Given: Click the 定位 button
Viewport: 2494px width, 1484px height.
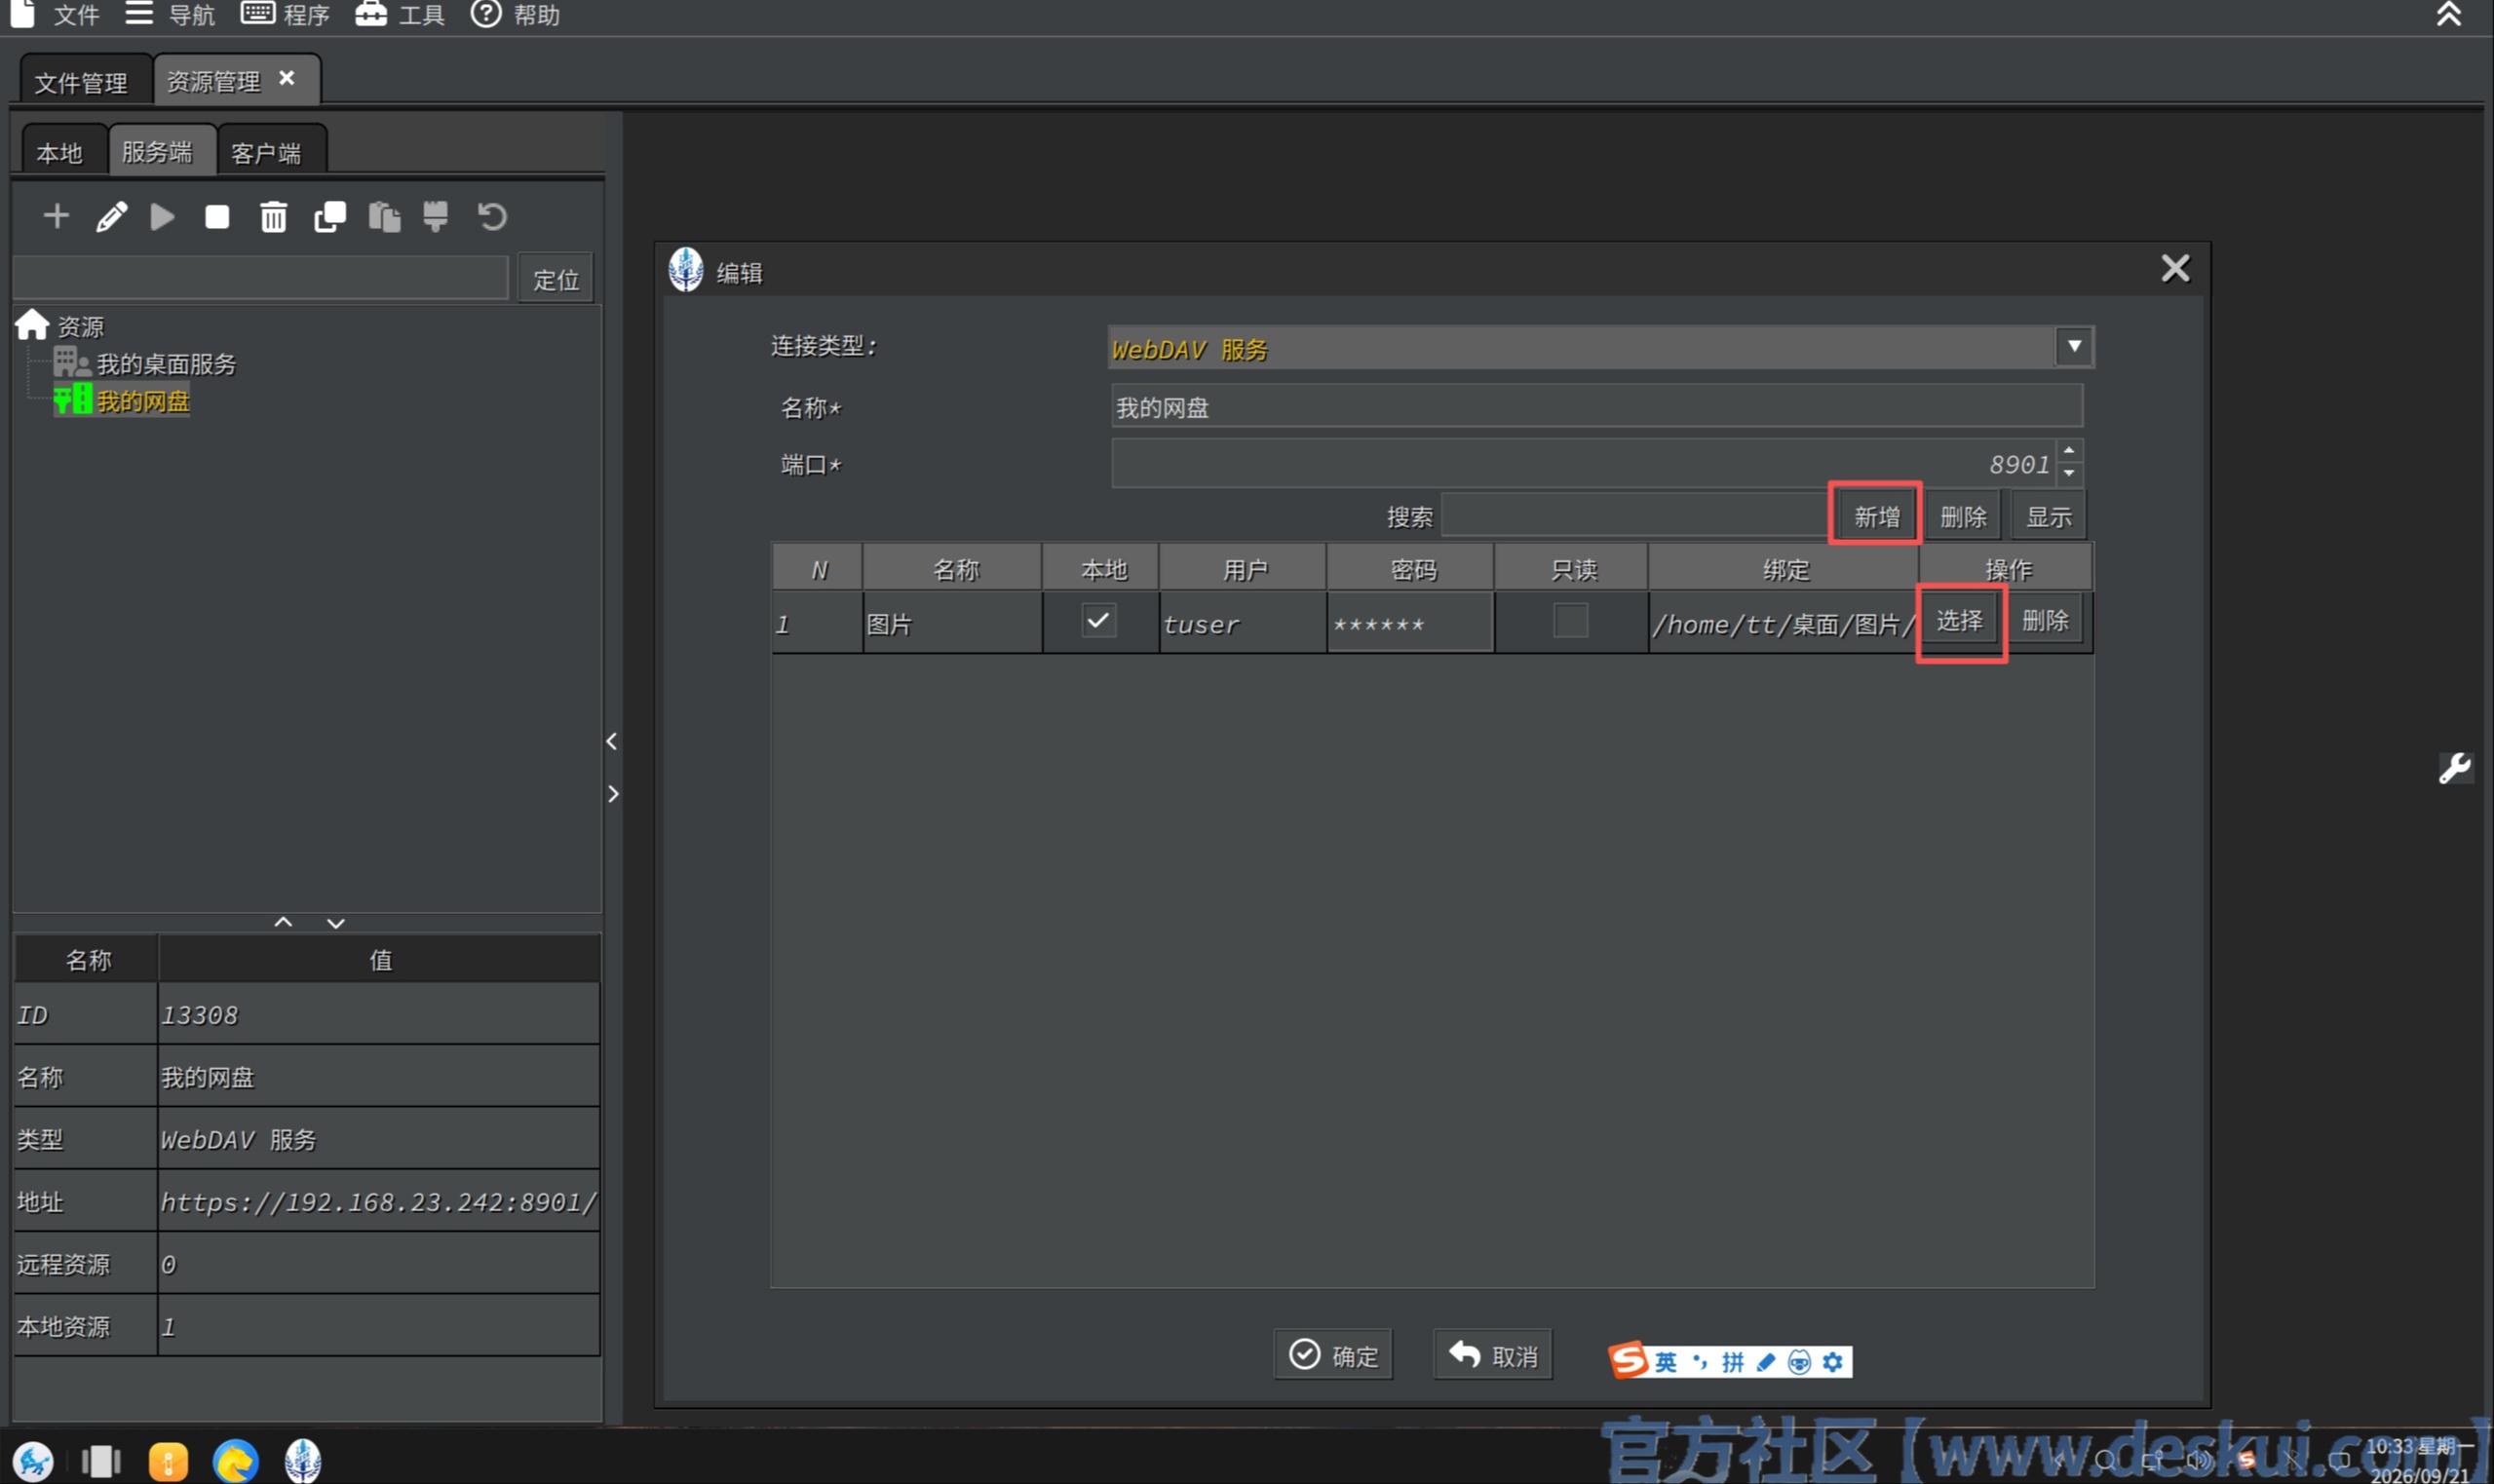Looking at the screenshot, I should pyautogui.click(x=556, y=279).
